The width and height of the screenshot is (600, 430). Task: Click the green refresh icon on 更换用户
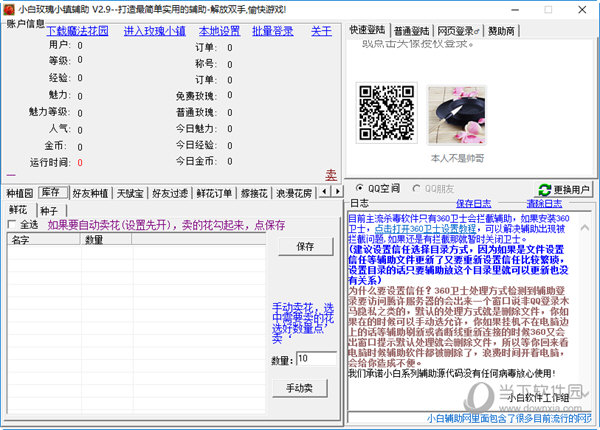[x=544, y=190]
